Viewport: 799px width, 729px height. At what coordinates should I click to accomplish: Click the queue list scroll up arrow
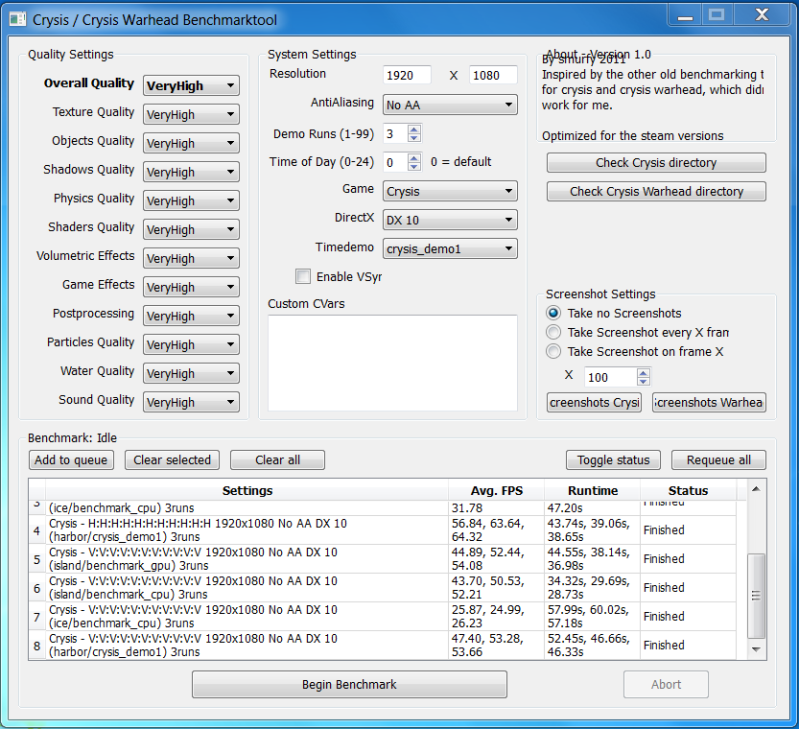(756, 489)
